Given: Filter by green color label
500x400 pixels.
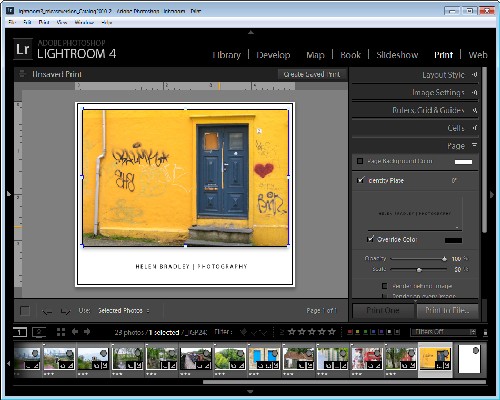Looking at the screenshot, I should coord(366,332).
